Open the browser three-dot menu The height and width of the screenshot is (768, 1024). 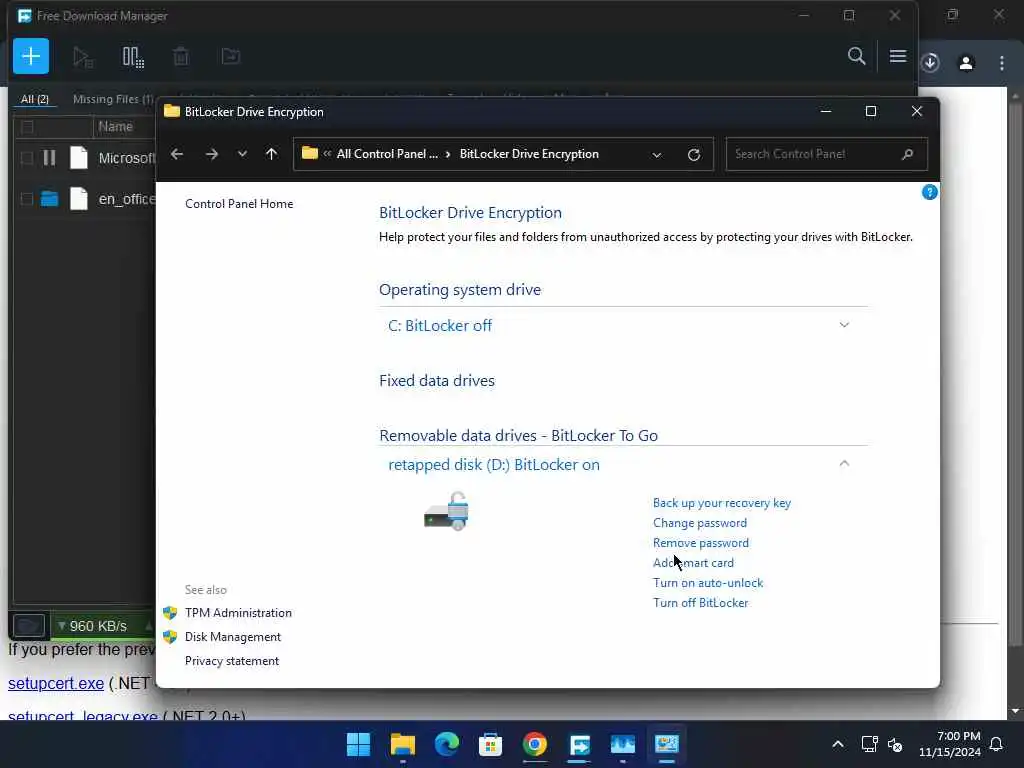pos(1002,63)
